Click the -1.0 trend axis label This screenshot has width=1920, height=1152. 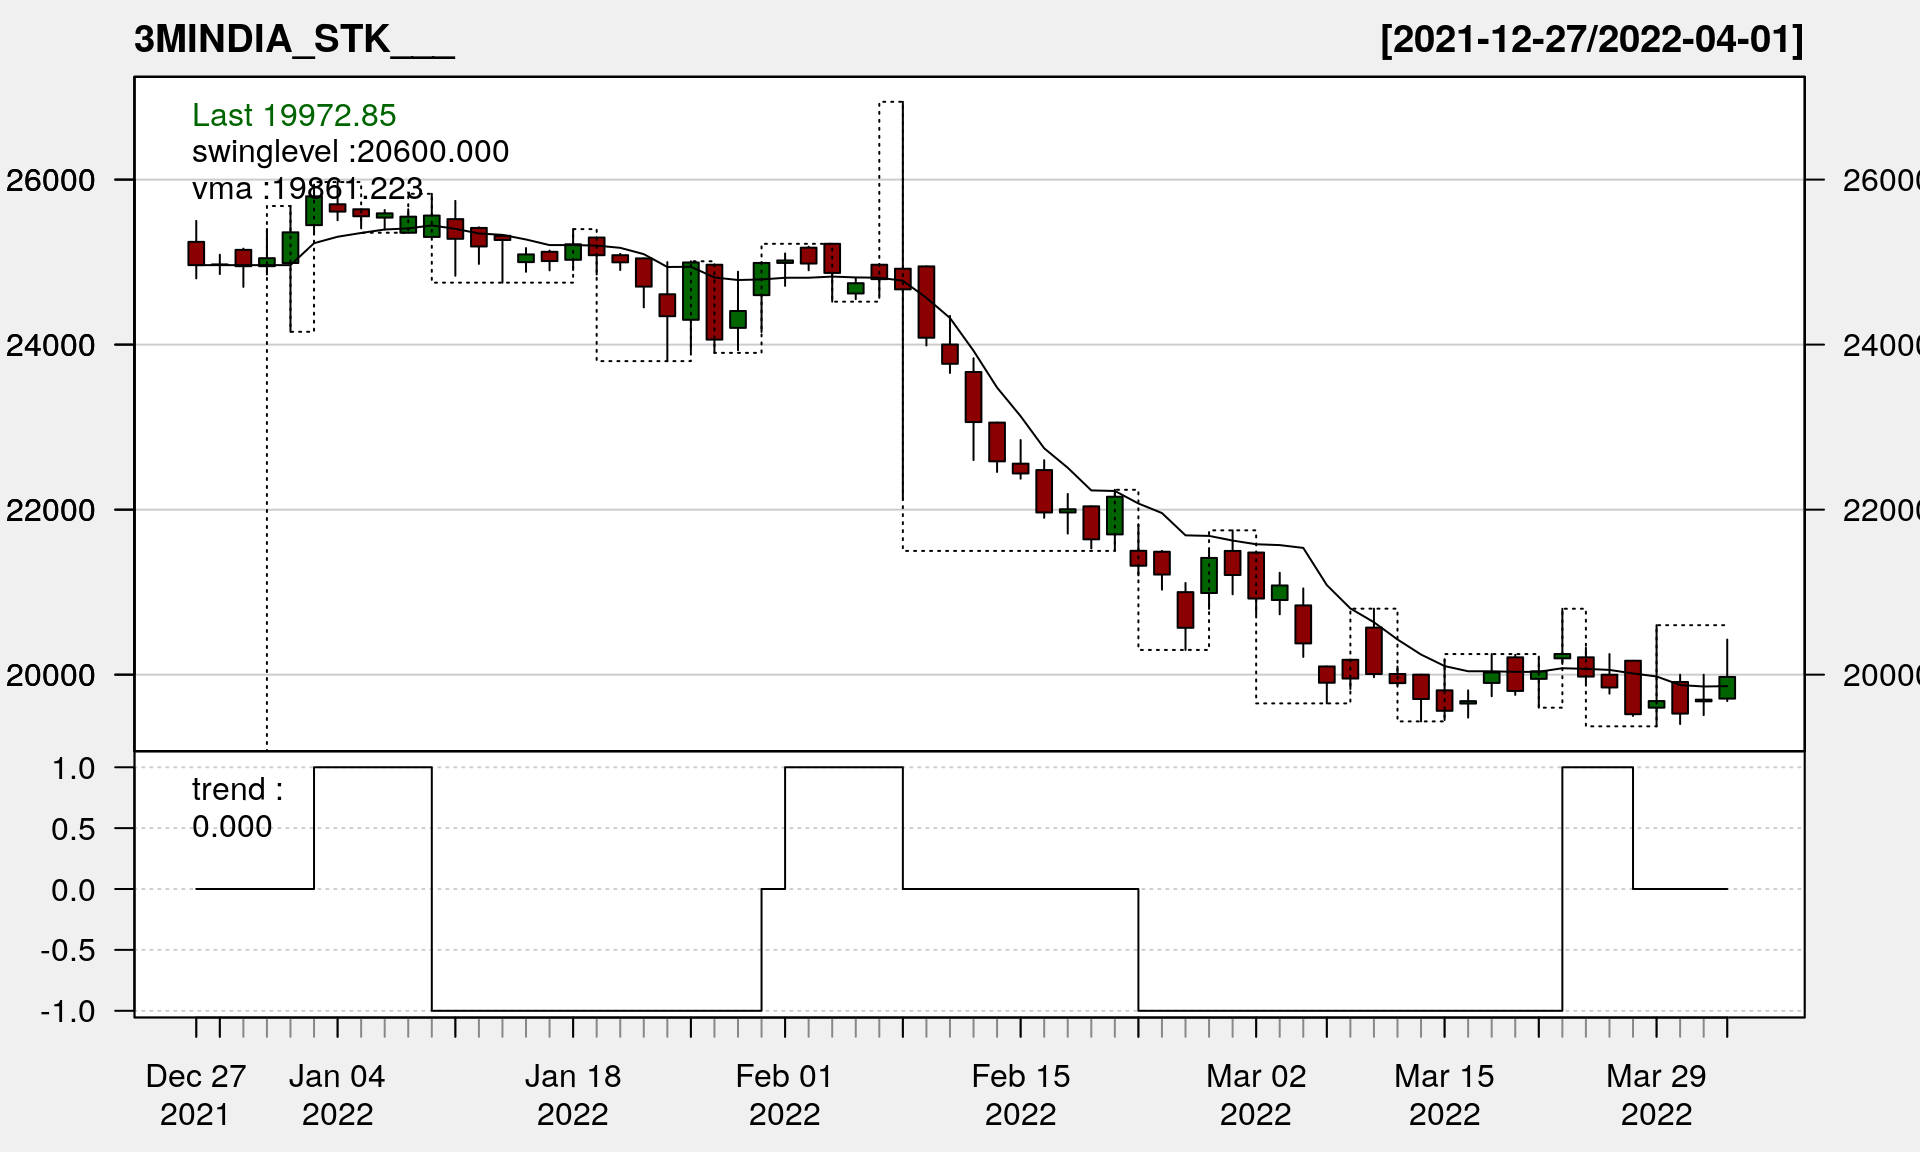click(68, 1011)
